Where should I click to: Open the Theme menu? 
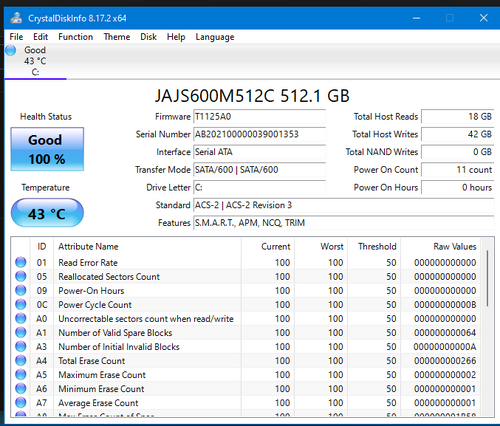(x=117, y=37)
